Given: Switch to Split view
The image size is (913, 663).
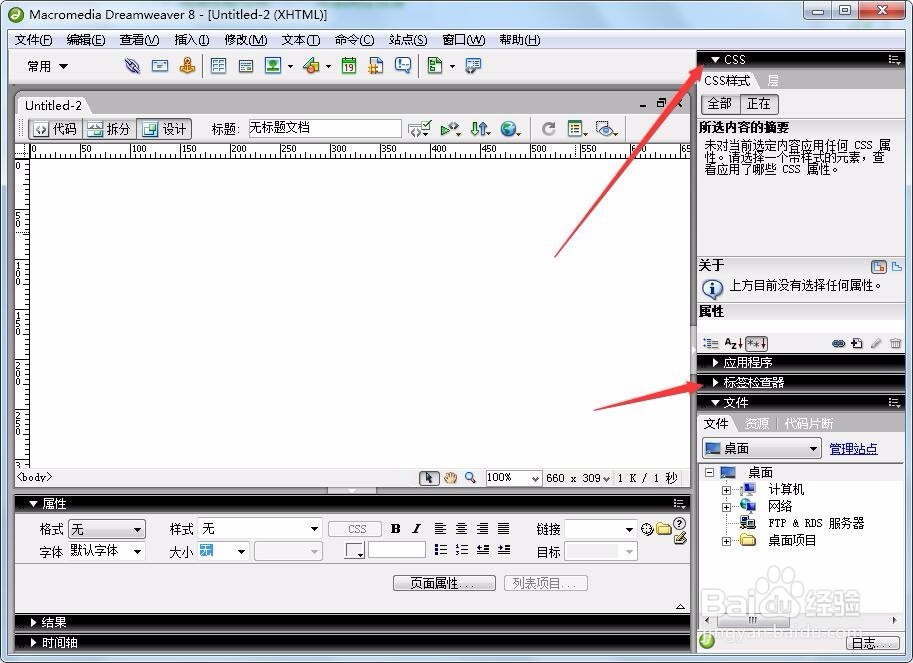Looking at the screenshot, I should [x=109, y=129].
